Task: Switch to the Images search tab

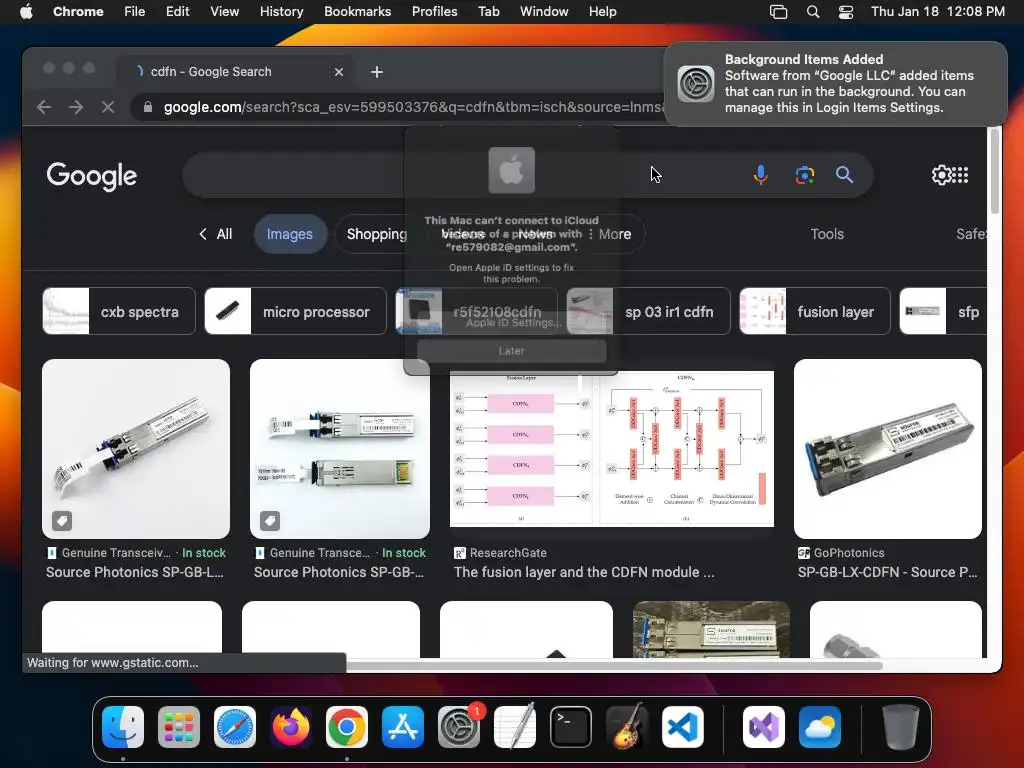Action: pos(290,234)
